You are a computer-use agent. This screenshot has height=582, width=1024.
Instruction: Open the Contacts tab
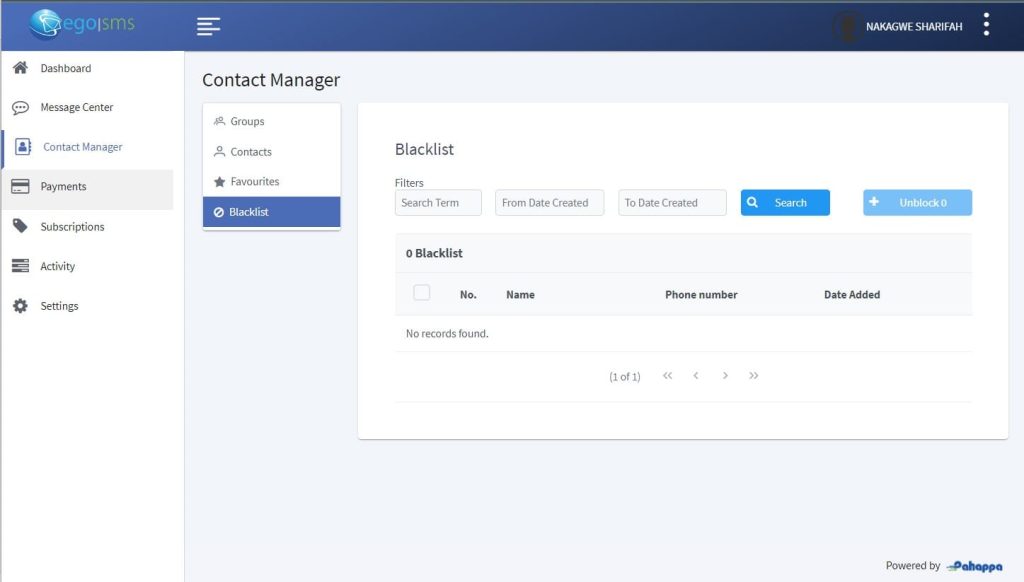(x=251, y=152)
